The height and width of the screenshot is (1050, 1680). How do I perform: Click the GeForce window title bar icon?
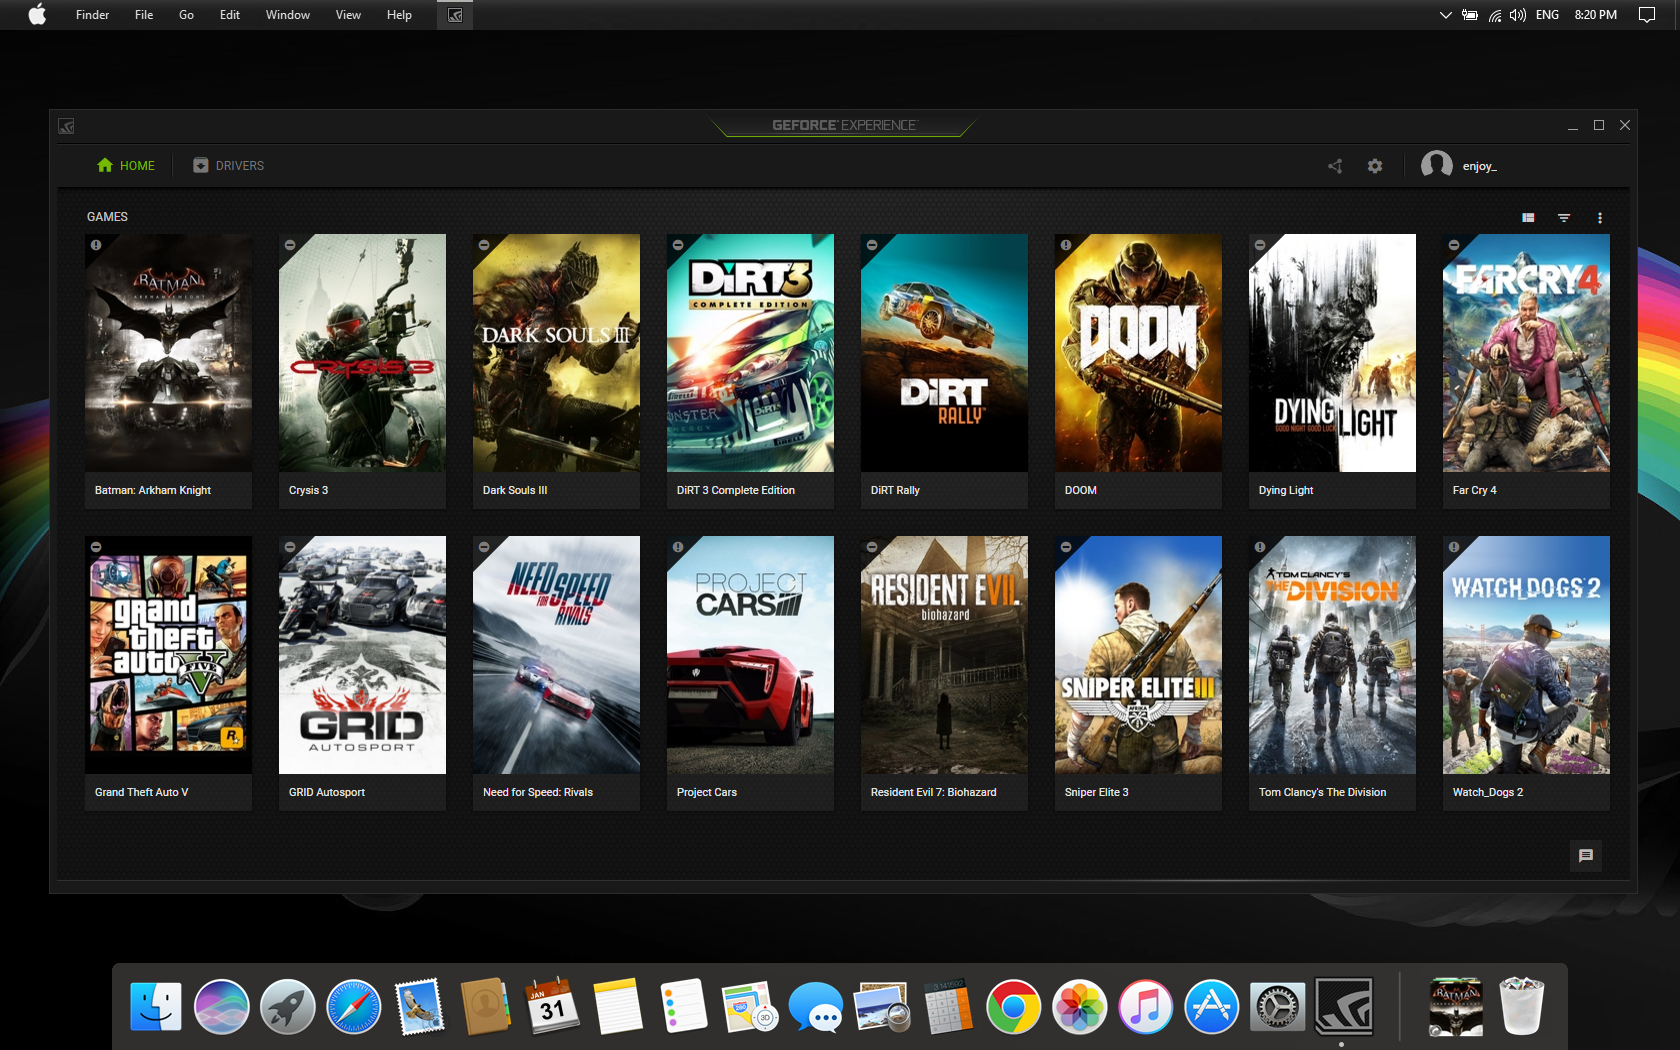pos(67,126)
